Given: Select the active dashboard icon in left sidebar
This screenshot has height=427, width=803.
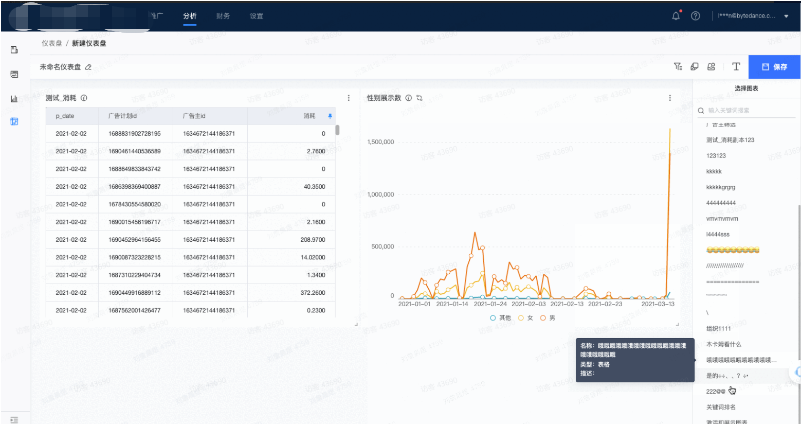Looking at the screenshot, I should coord(14,121).
